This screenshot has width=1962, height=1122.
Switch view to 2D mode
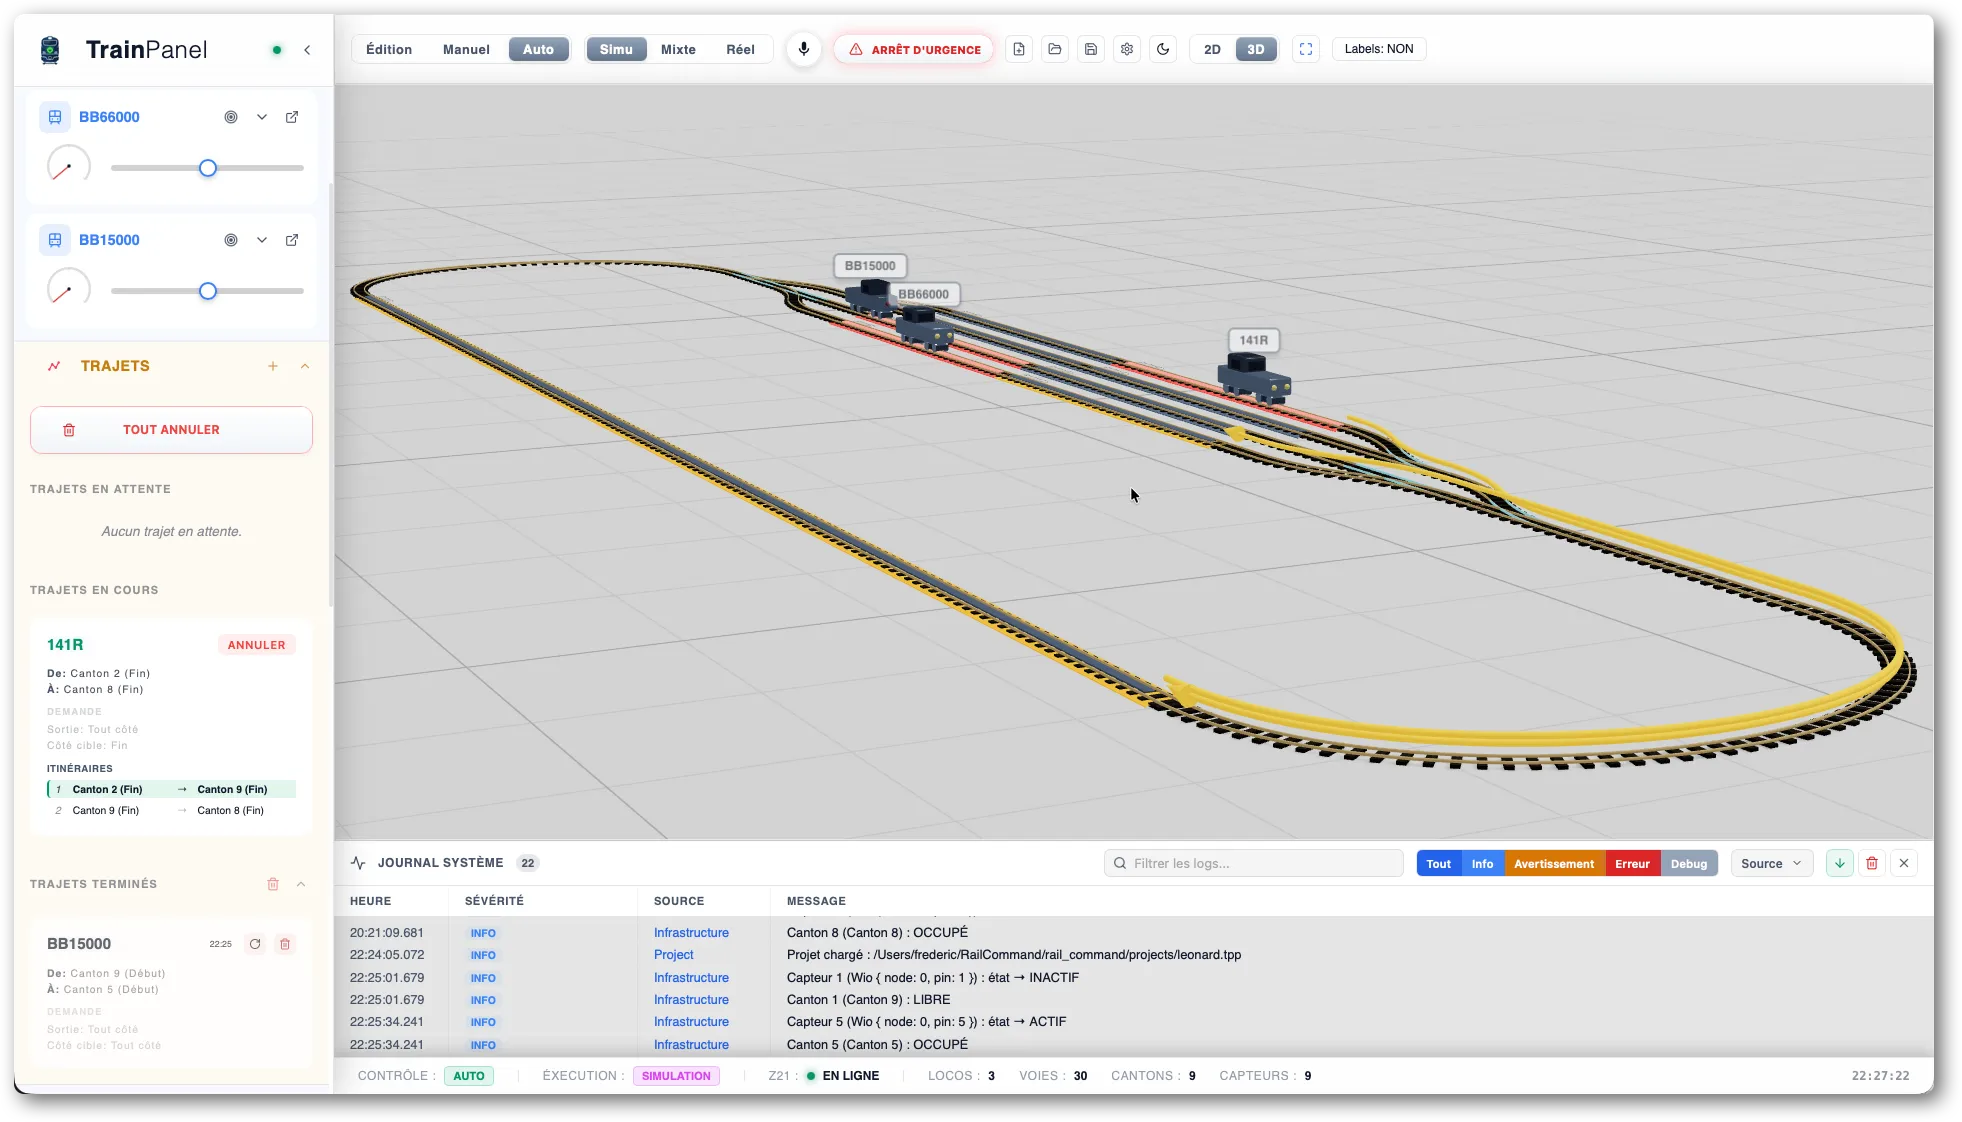click(x=1212, y=49)
